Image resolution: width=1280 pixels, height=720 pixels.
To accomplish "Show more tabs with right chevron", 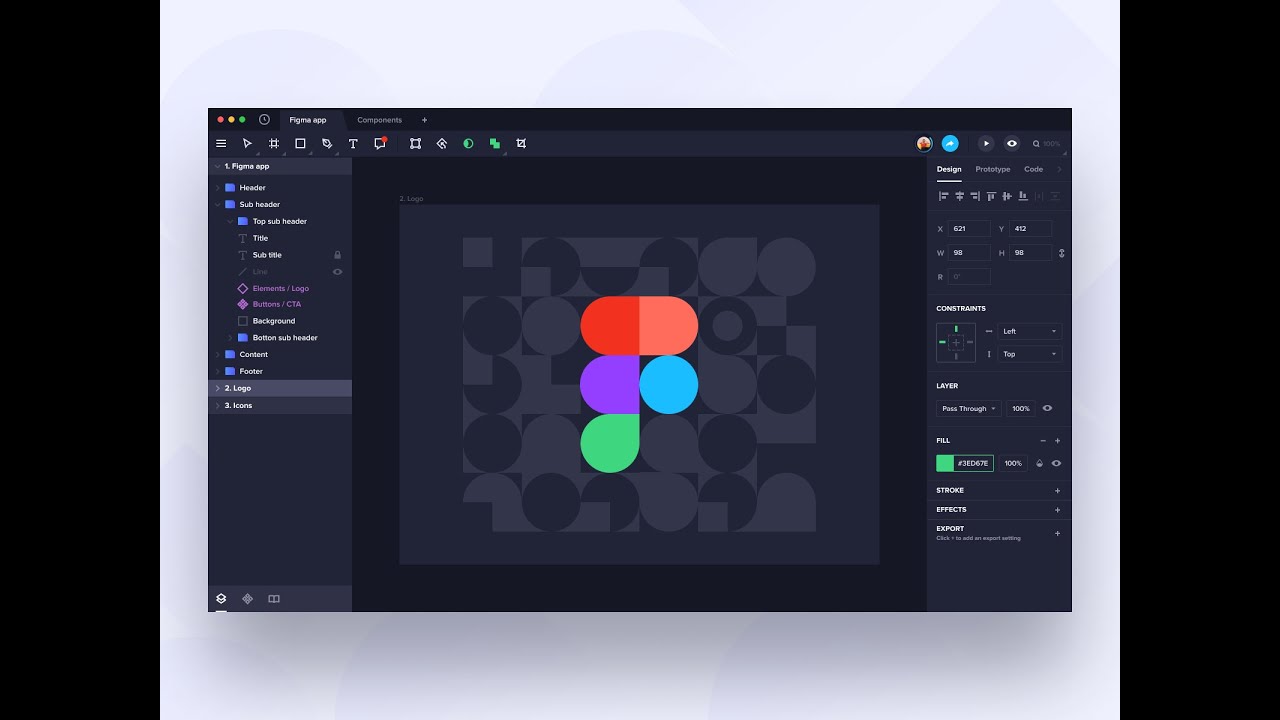I will pyautogui.click(x=1059, y=170).
